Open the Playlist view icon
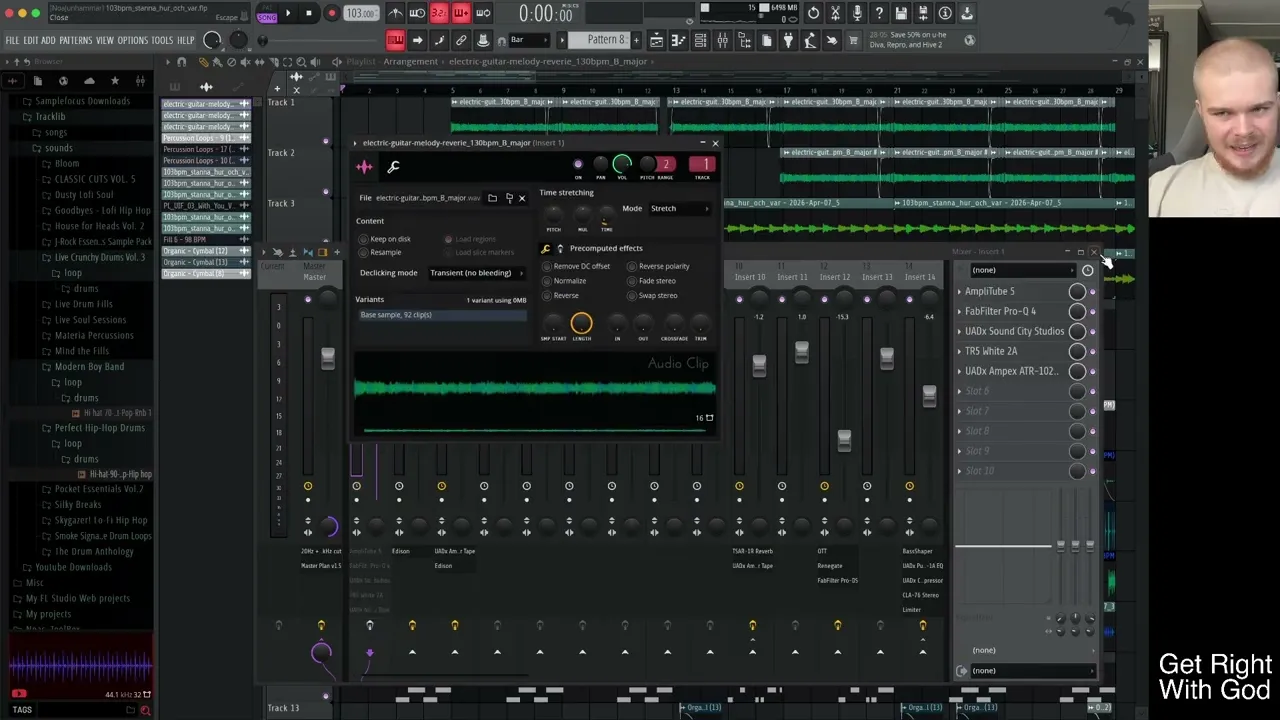 click(x=656, y=40)
